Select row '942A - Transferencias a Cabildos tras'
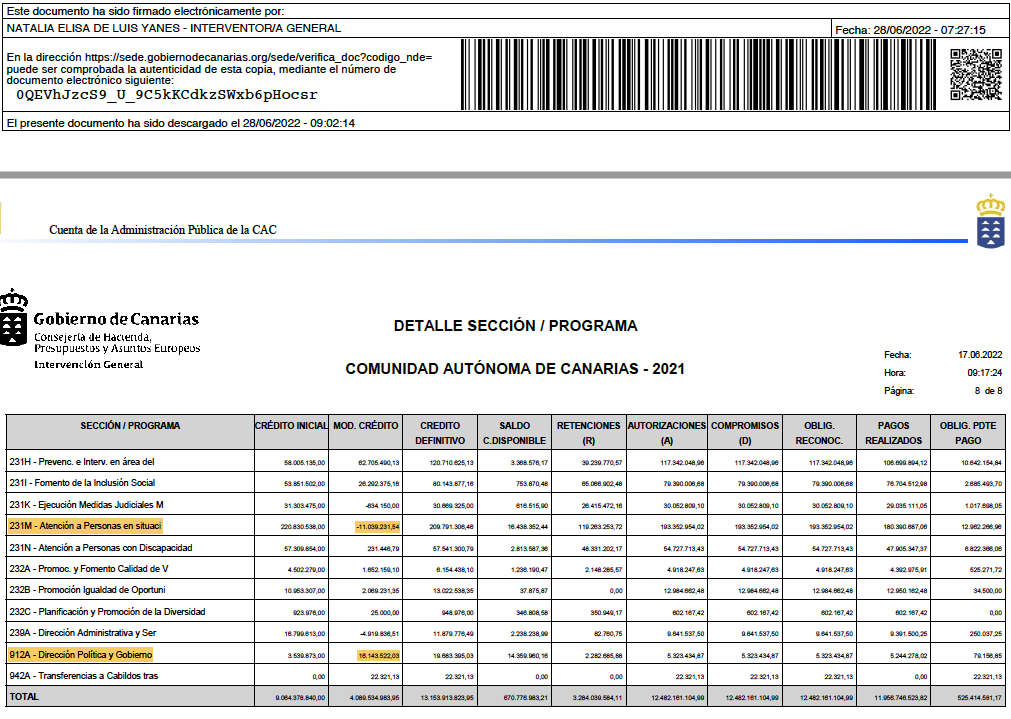Image resolution: width=1011 pixels, height=719 pixels. 506,676
